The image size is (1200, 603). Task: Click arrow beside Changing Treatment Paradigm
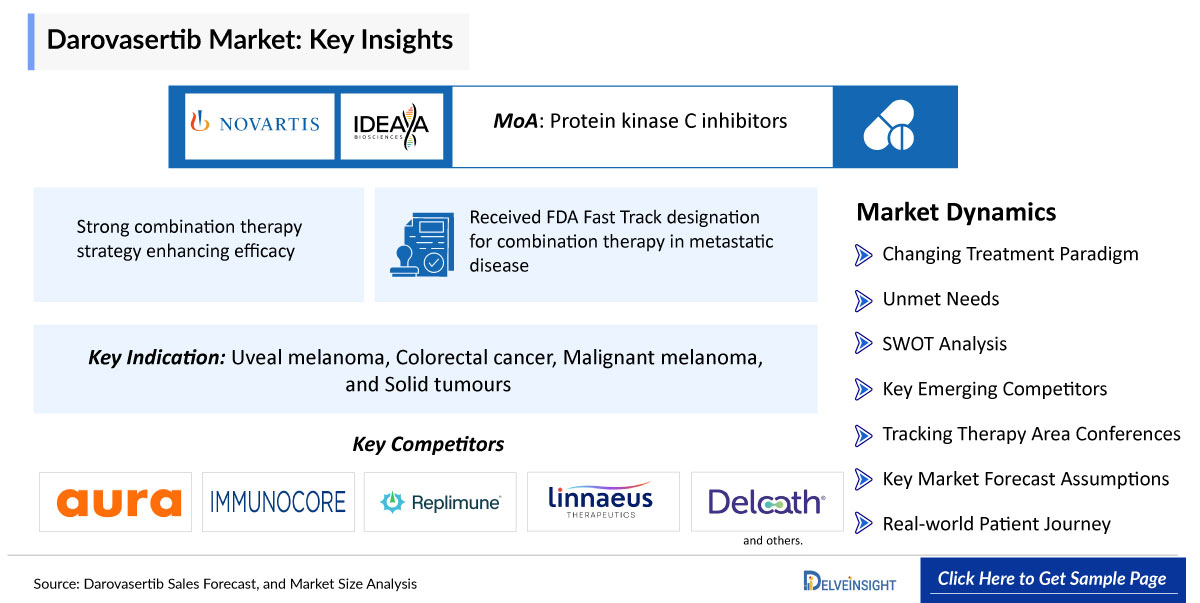tap(864, 254)
